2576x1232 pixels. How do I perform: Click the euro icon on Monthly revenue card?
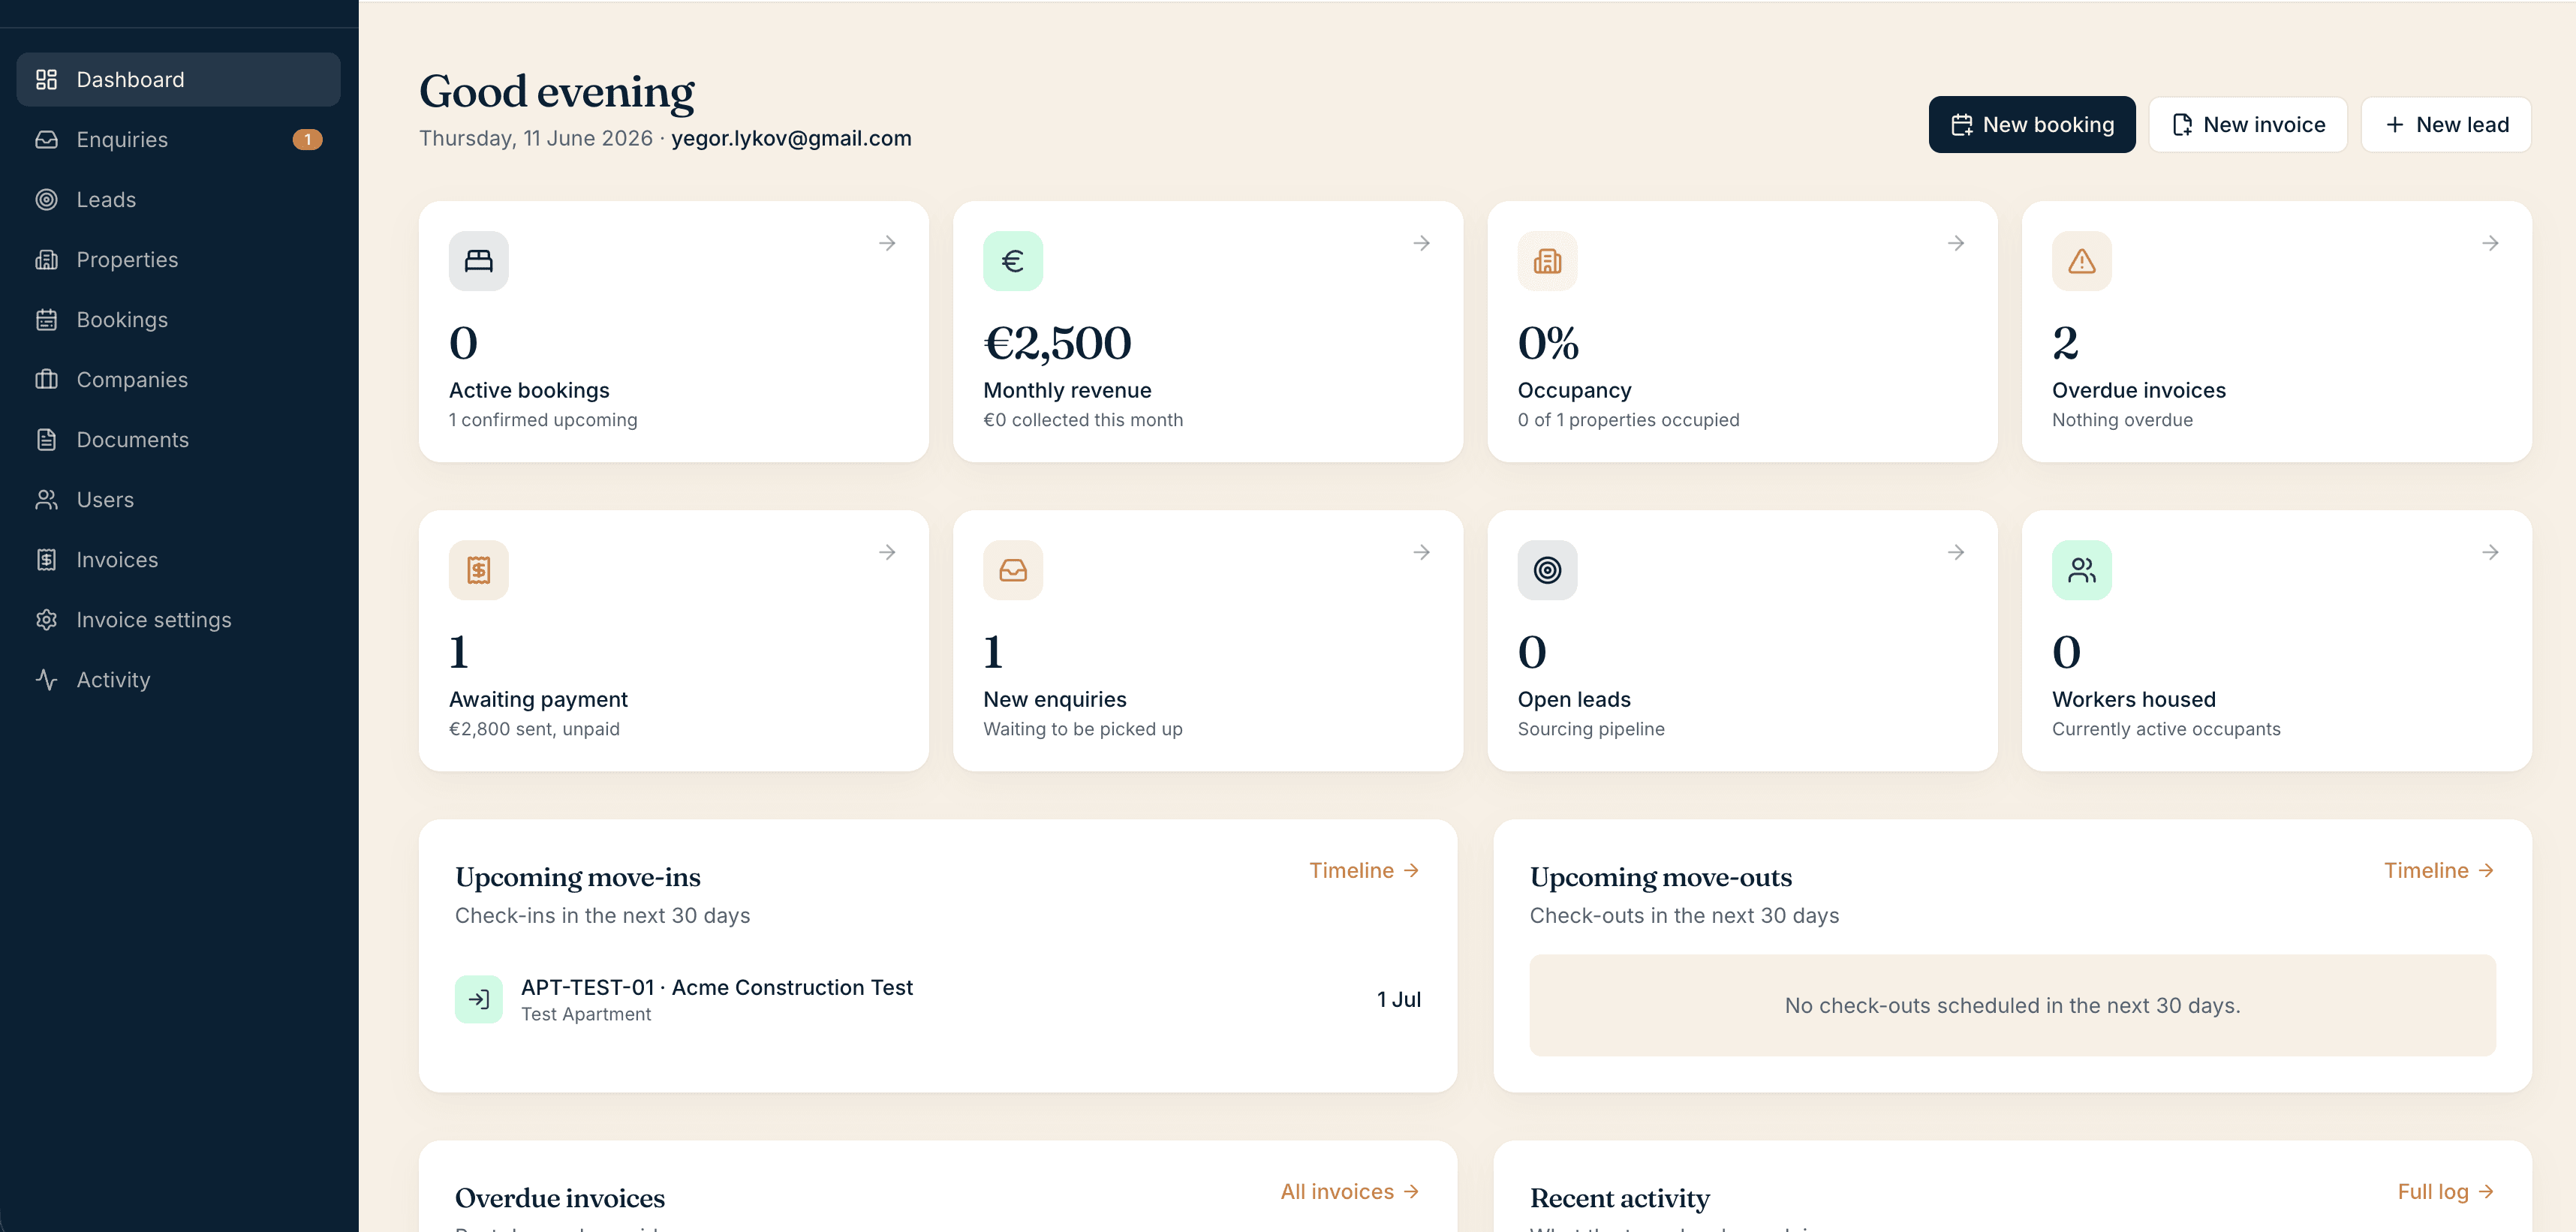[x=1012, y=261]
